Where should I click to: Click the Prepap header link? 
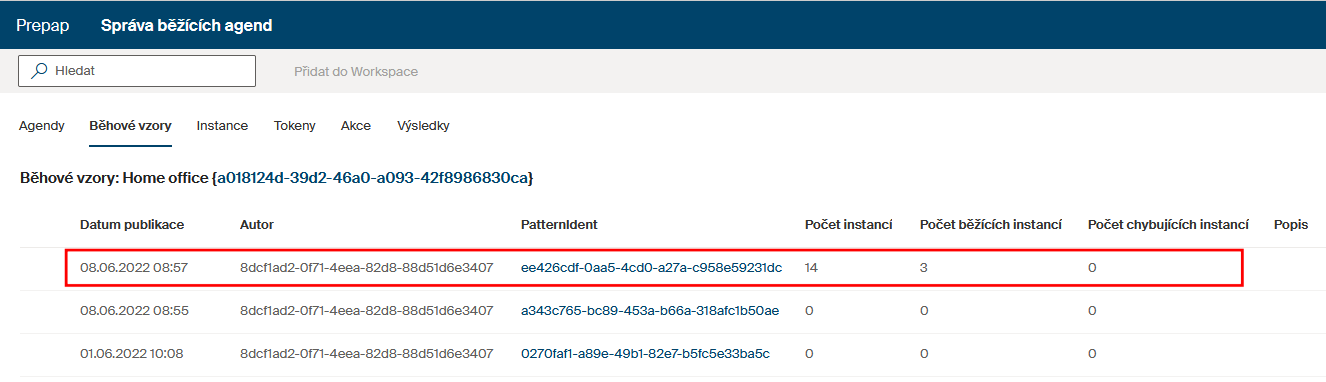pyautogui.click(x=43, y=25)
